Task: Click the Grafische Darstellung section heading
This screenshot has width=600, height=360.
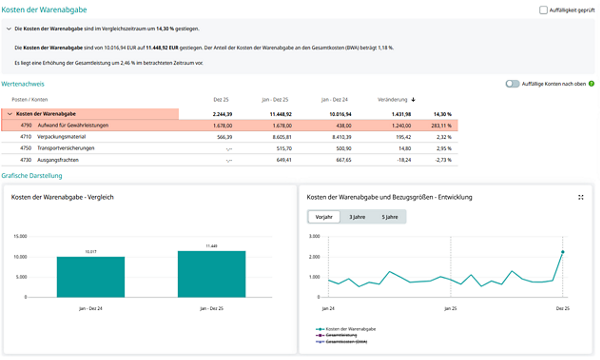Action: [32, 176]
